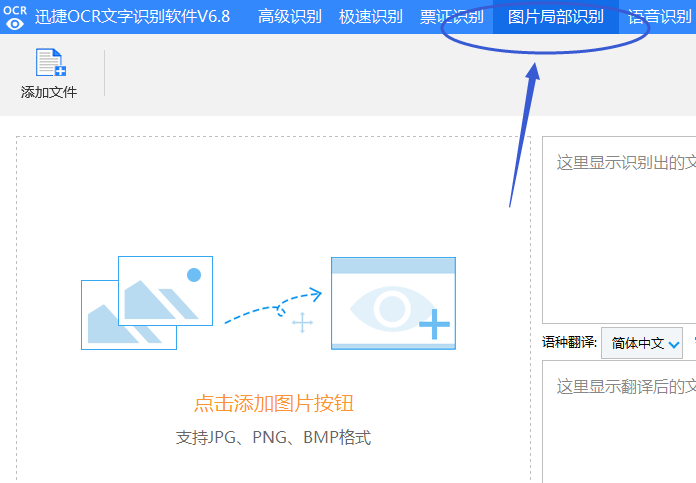Click the 添加文件 document icon
Screen dimensions: 696x483
coord(51,63)
